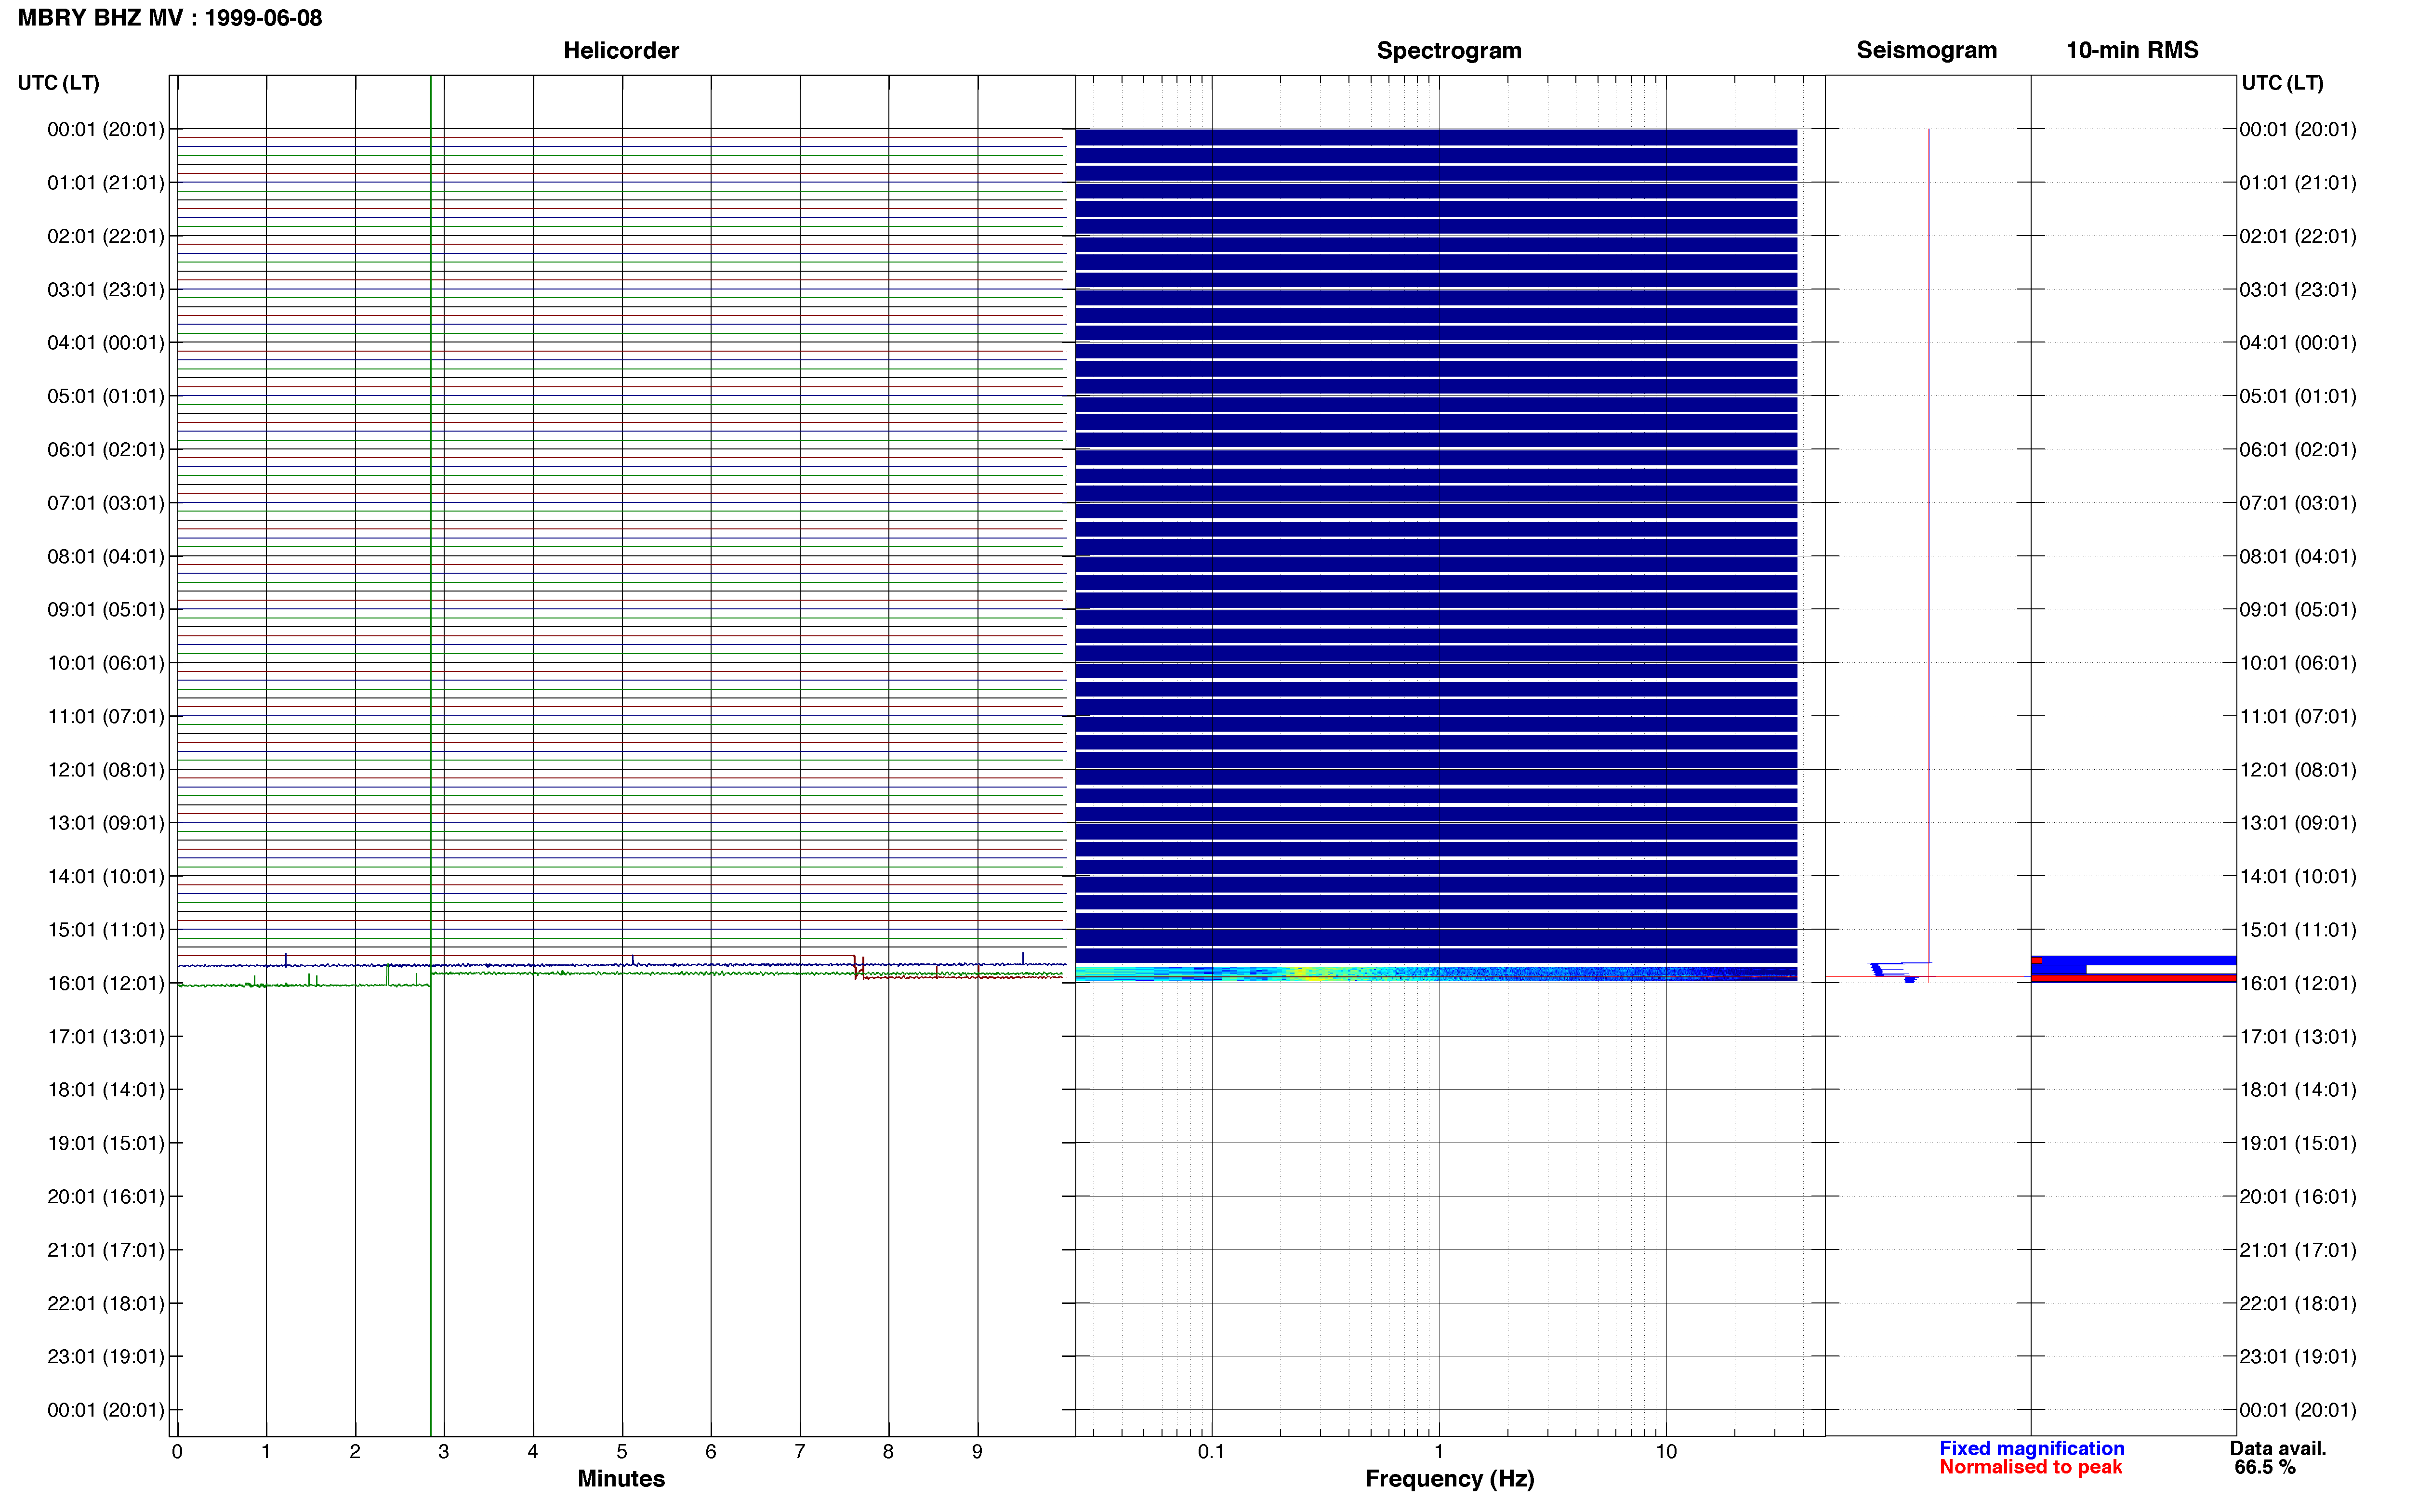Click right-axis time label "09:01 (05:01)"
The width and height of the screenshot is (2418, 1512).
(x=2298, y=610)
